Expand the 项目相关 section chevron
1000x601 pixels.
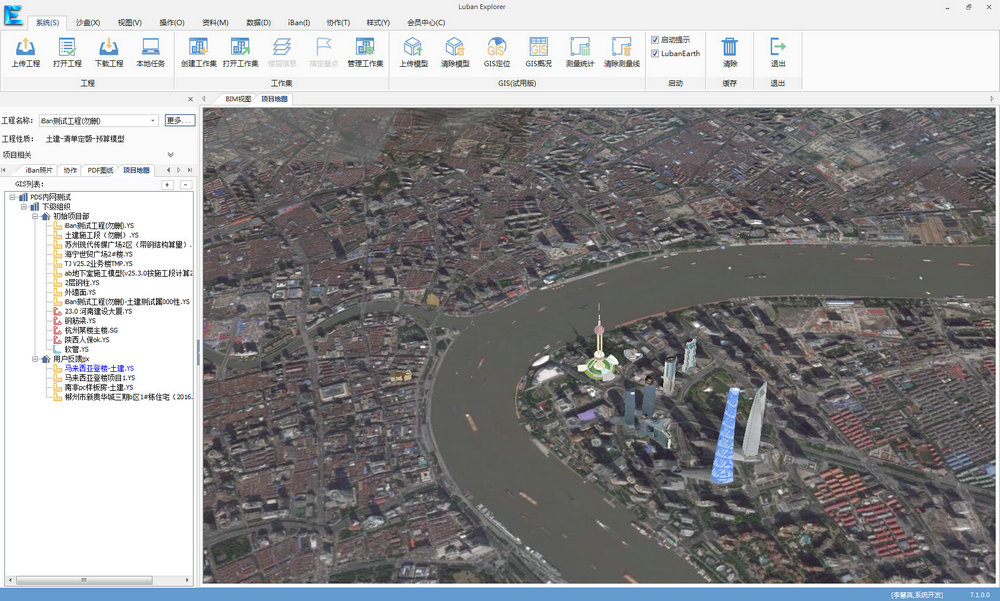tap(170, 155)
